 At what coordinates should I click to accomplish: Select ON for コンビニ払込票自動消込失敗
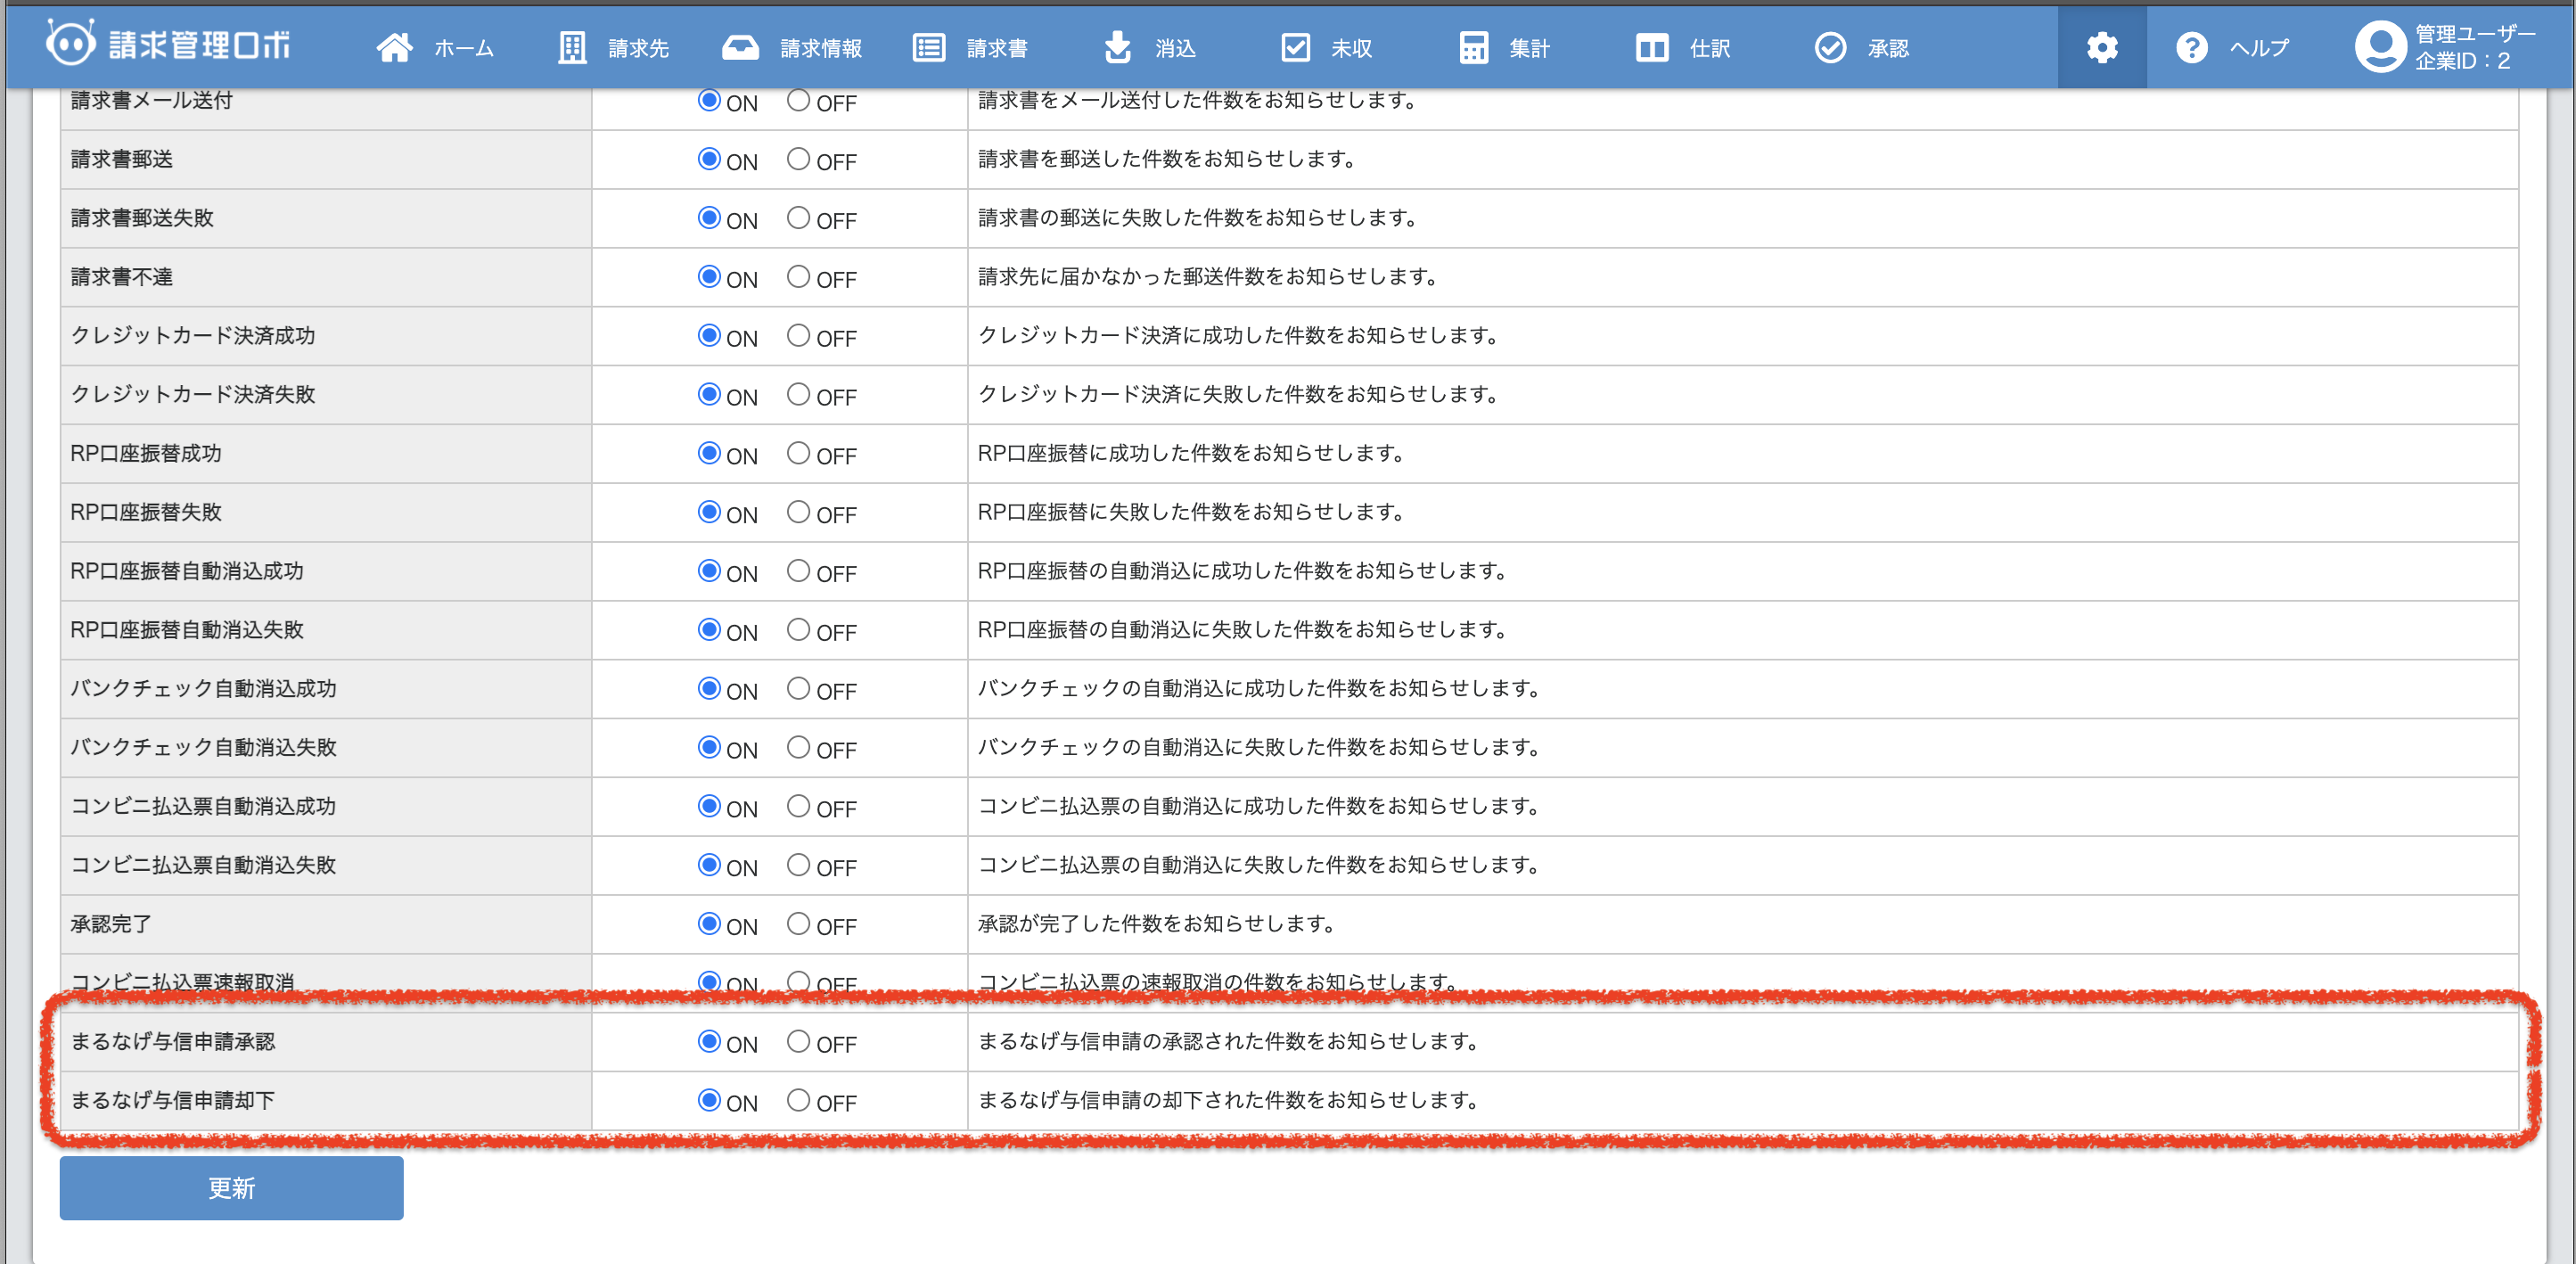click(x=709, y=865)
